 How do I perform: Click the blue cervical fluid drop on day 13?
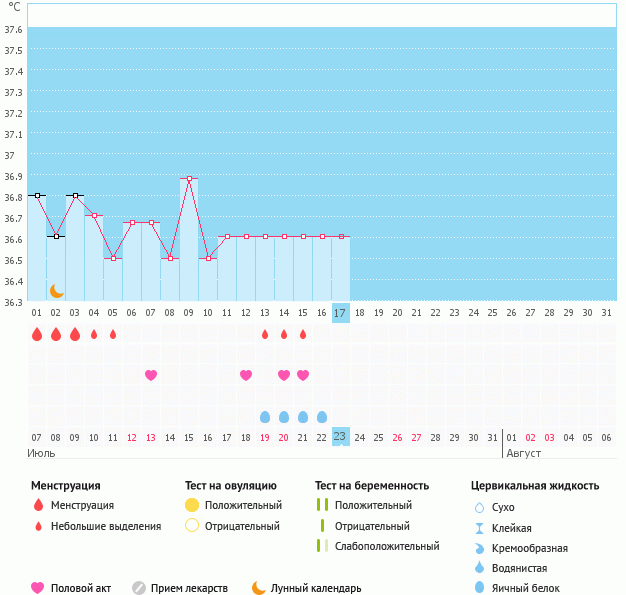265,416
